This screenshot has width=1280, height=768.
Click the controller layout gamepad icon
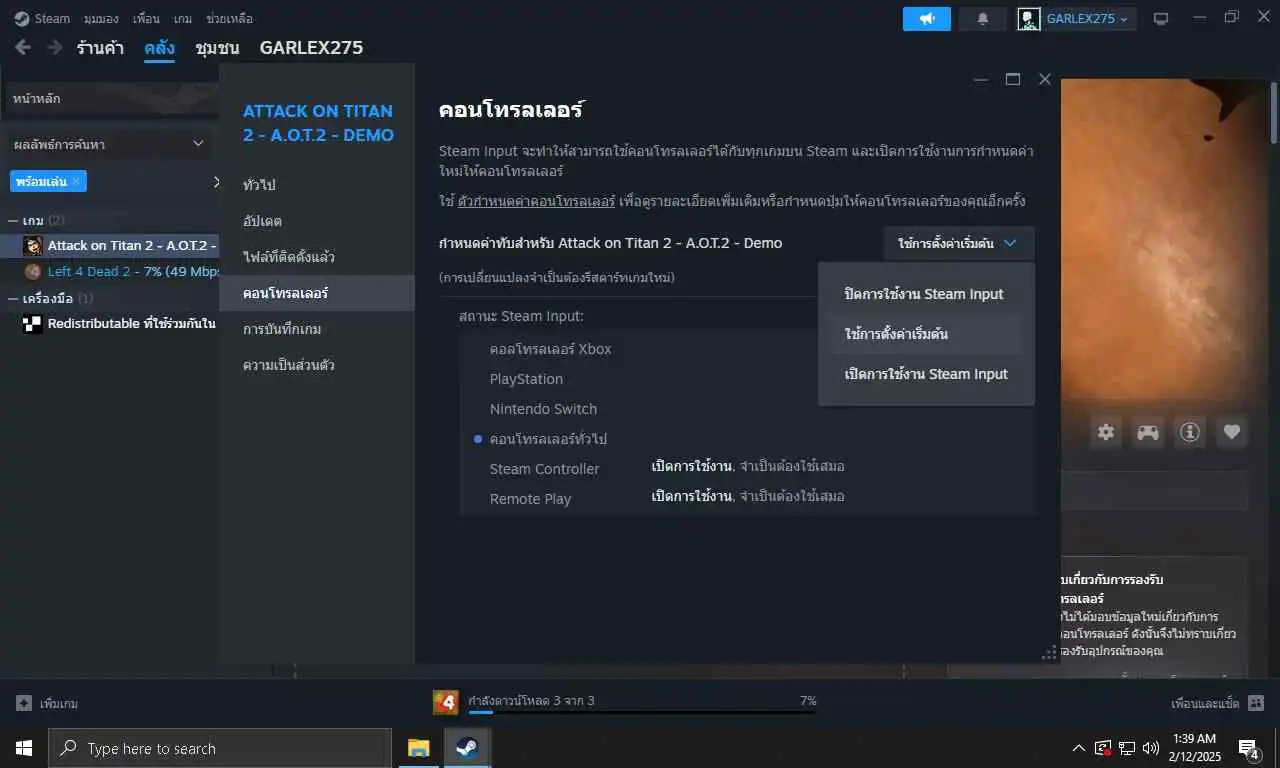pos(1147,432)
